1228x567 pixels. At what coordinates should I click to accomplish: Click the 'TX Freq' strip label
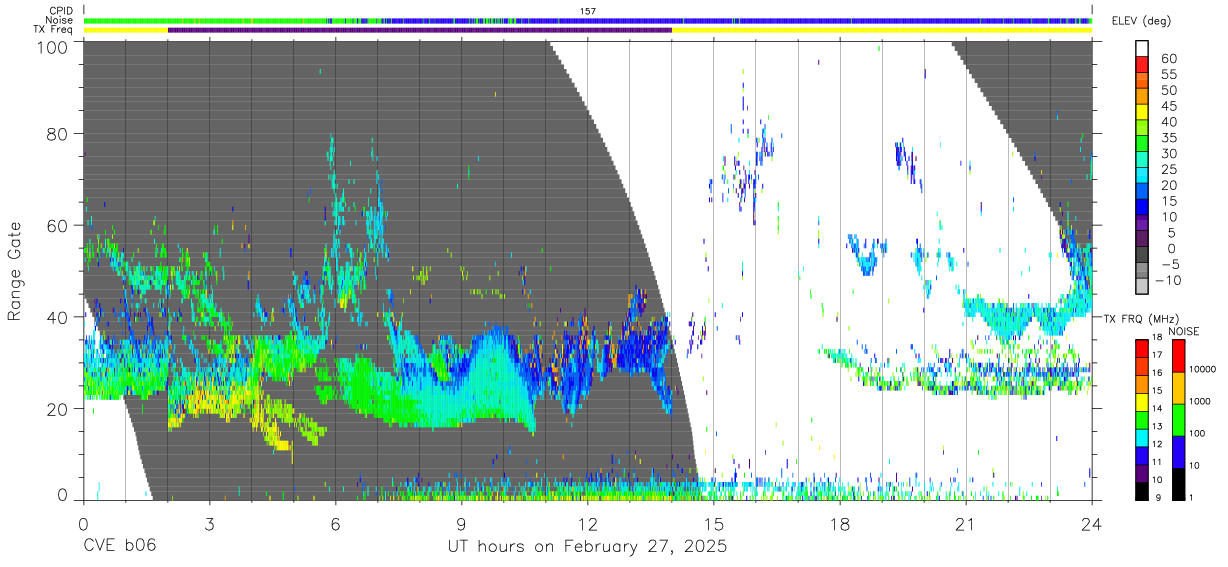[54, 30]
